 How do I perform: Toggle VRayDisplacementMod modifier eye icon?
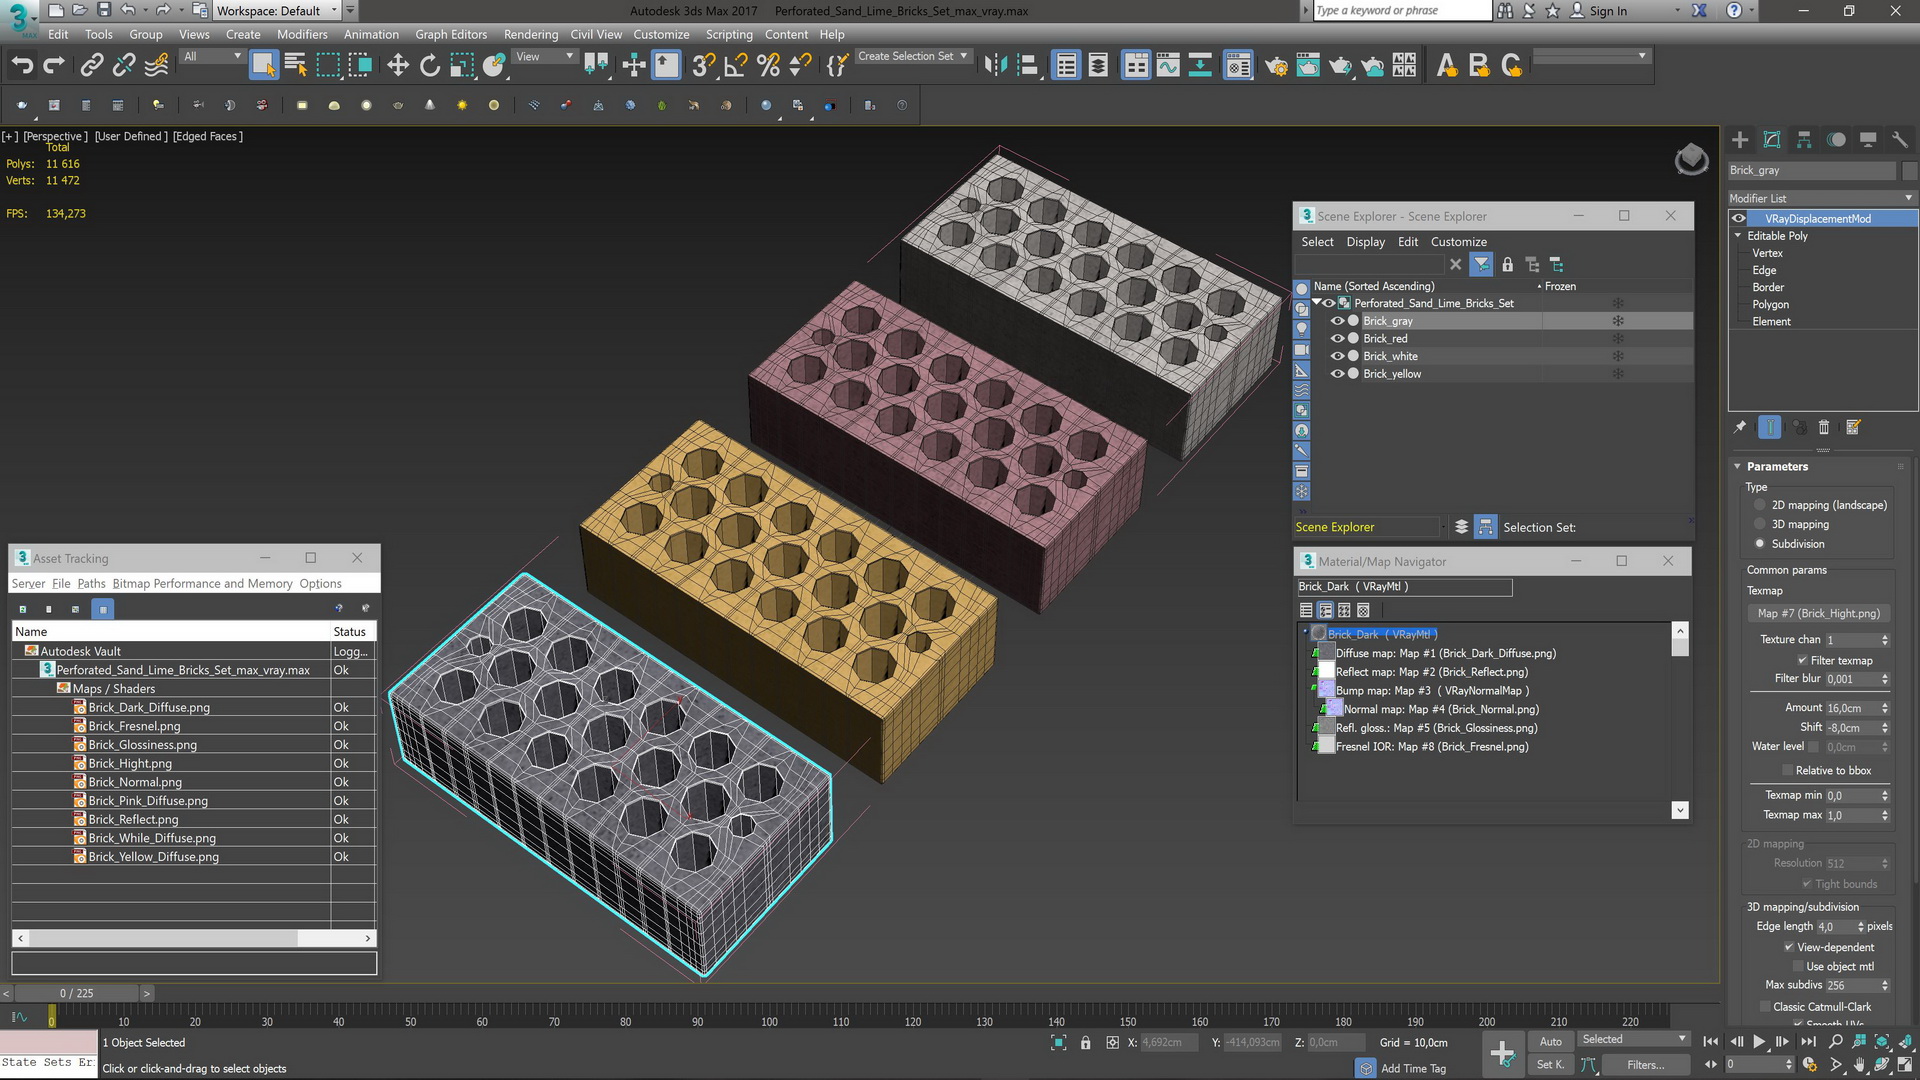point(1739,219)
